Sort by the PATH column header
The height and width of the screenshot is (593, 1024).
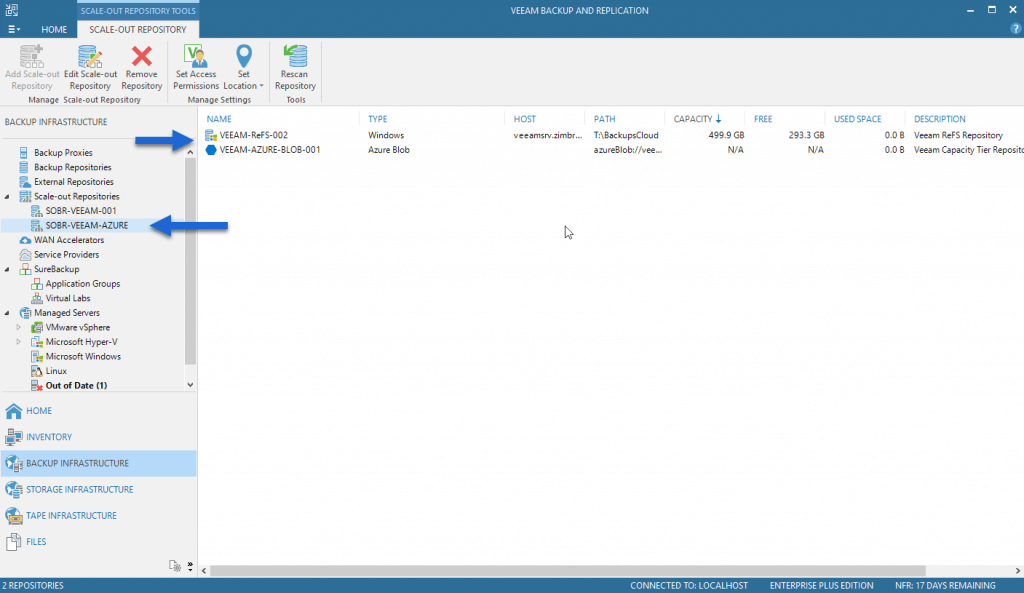604,119
